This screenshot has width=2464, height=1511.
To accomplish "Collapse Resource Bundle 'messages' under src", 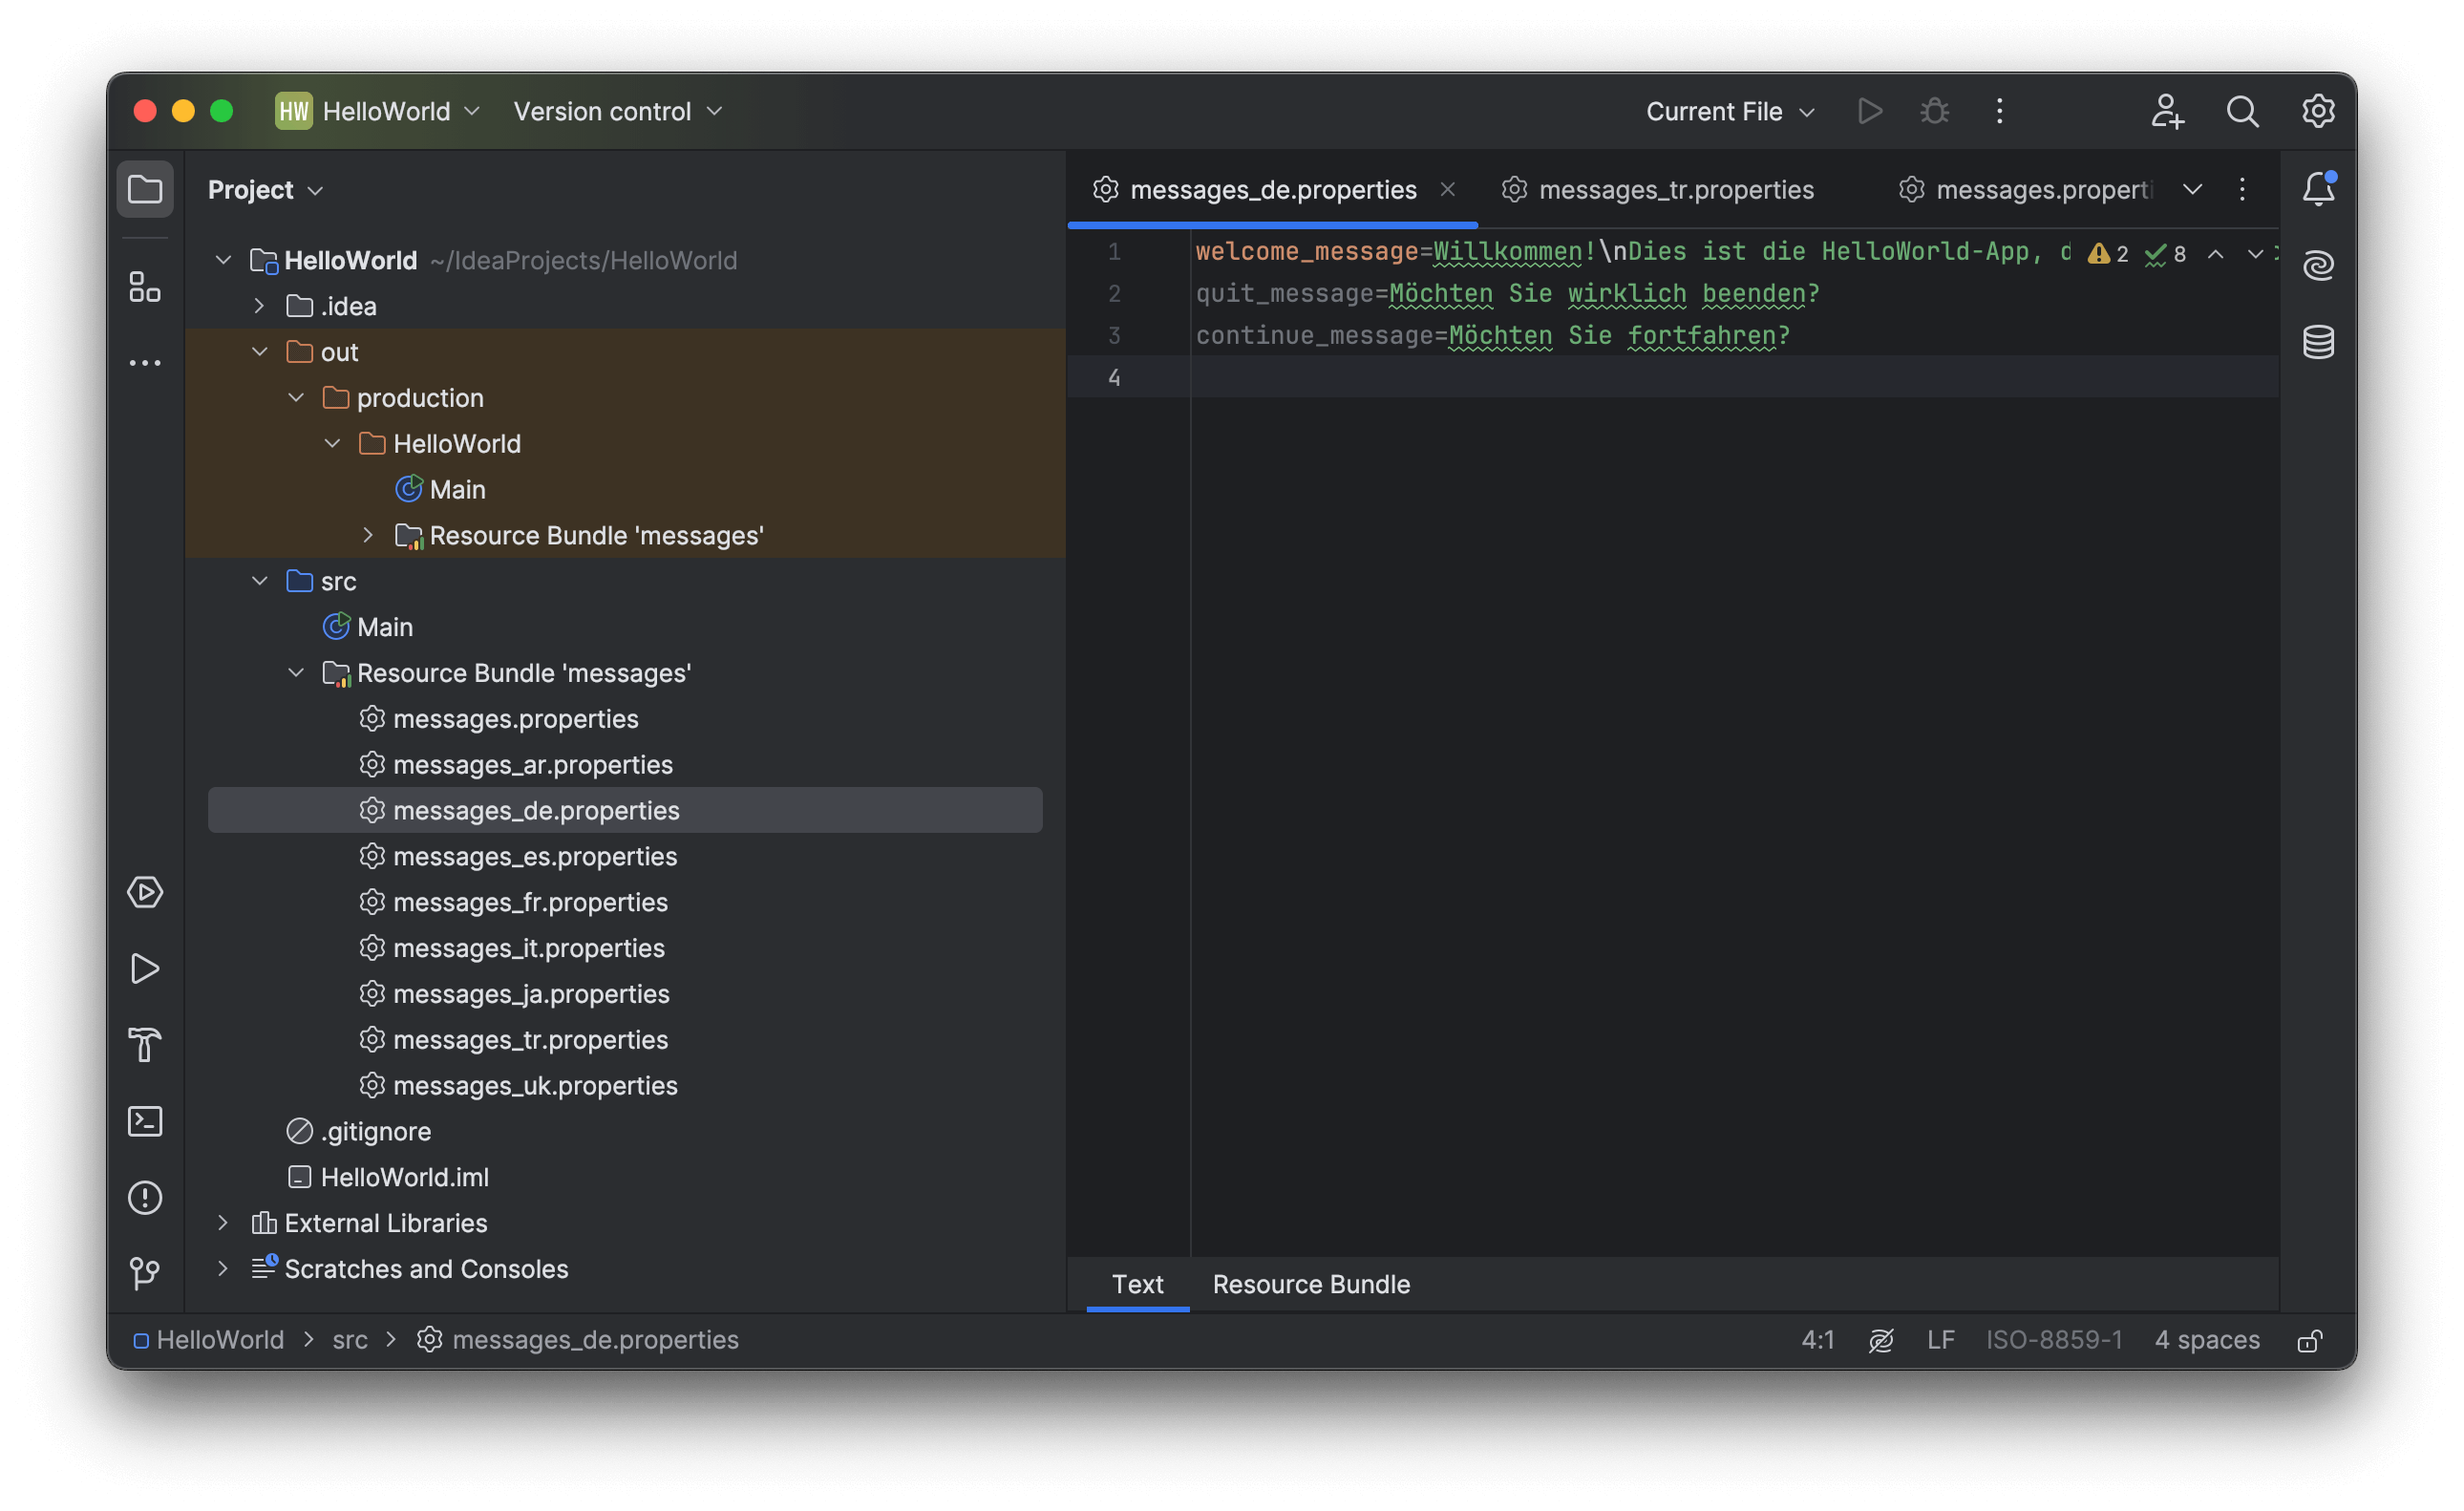I will point(296,673).
